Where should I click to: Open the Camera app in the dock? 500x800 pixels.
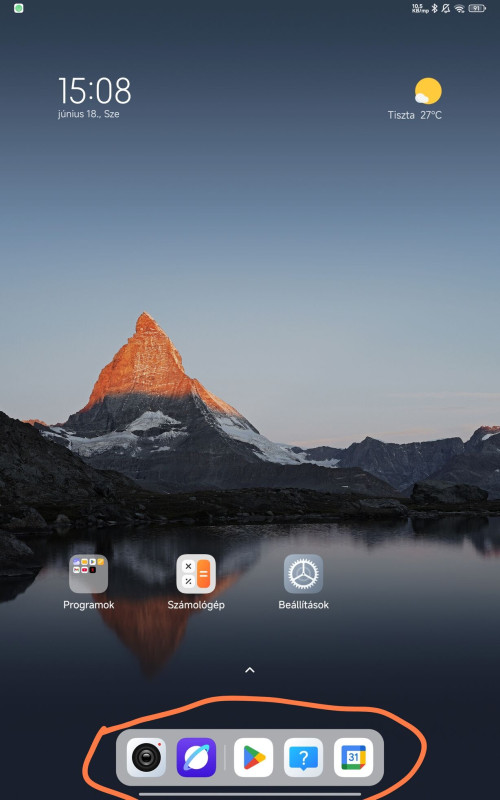click(x=146, y=757)
